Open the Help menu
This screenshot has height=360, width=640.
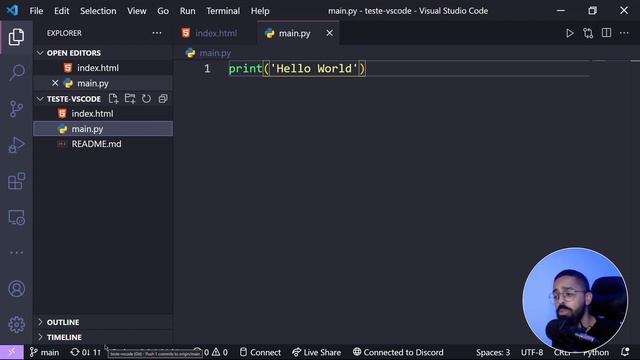click(x=260, y=11)
